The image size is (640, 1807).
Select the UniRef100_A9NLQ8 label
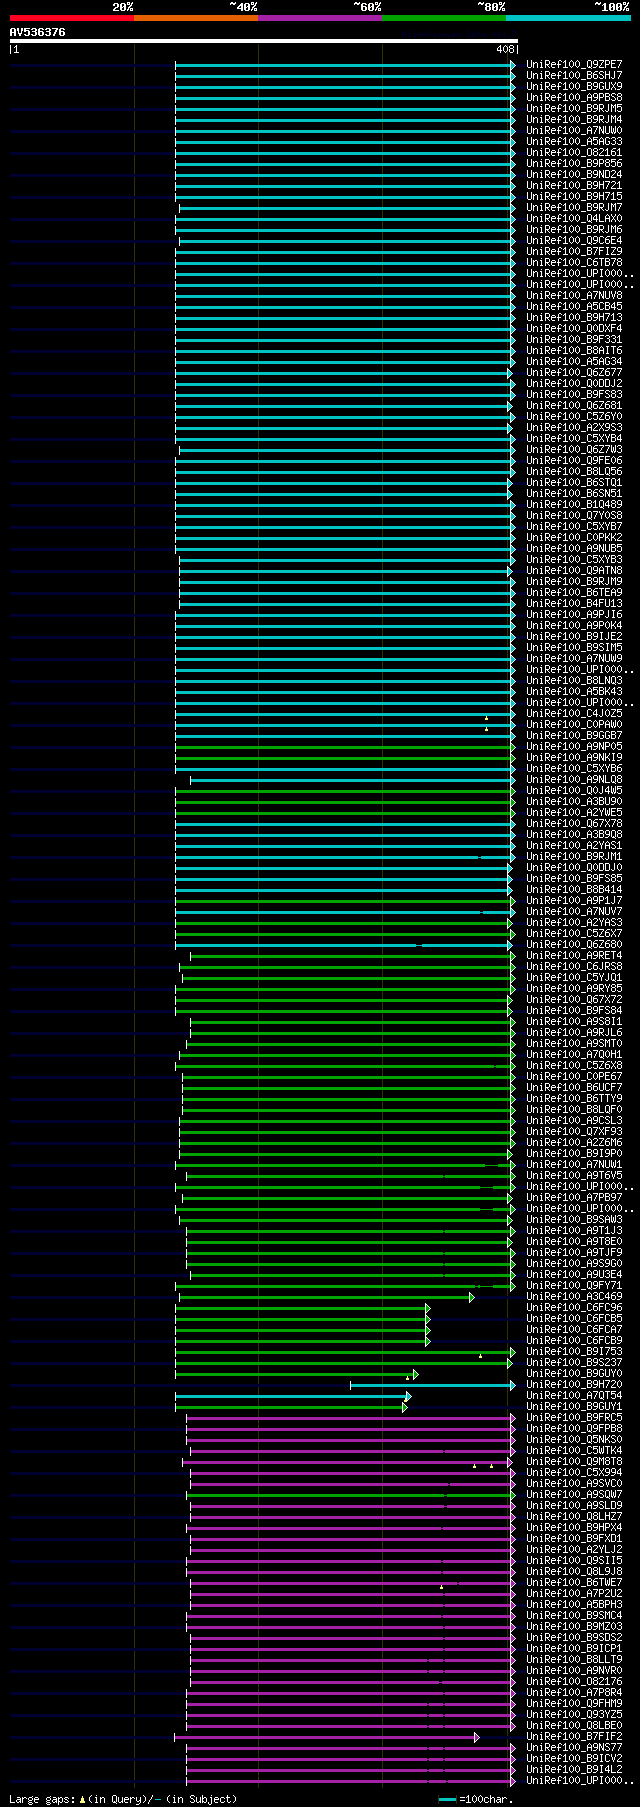pos(574,779)
